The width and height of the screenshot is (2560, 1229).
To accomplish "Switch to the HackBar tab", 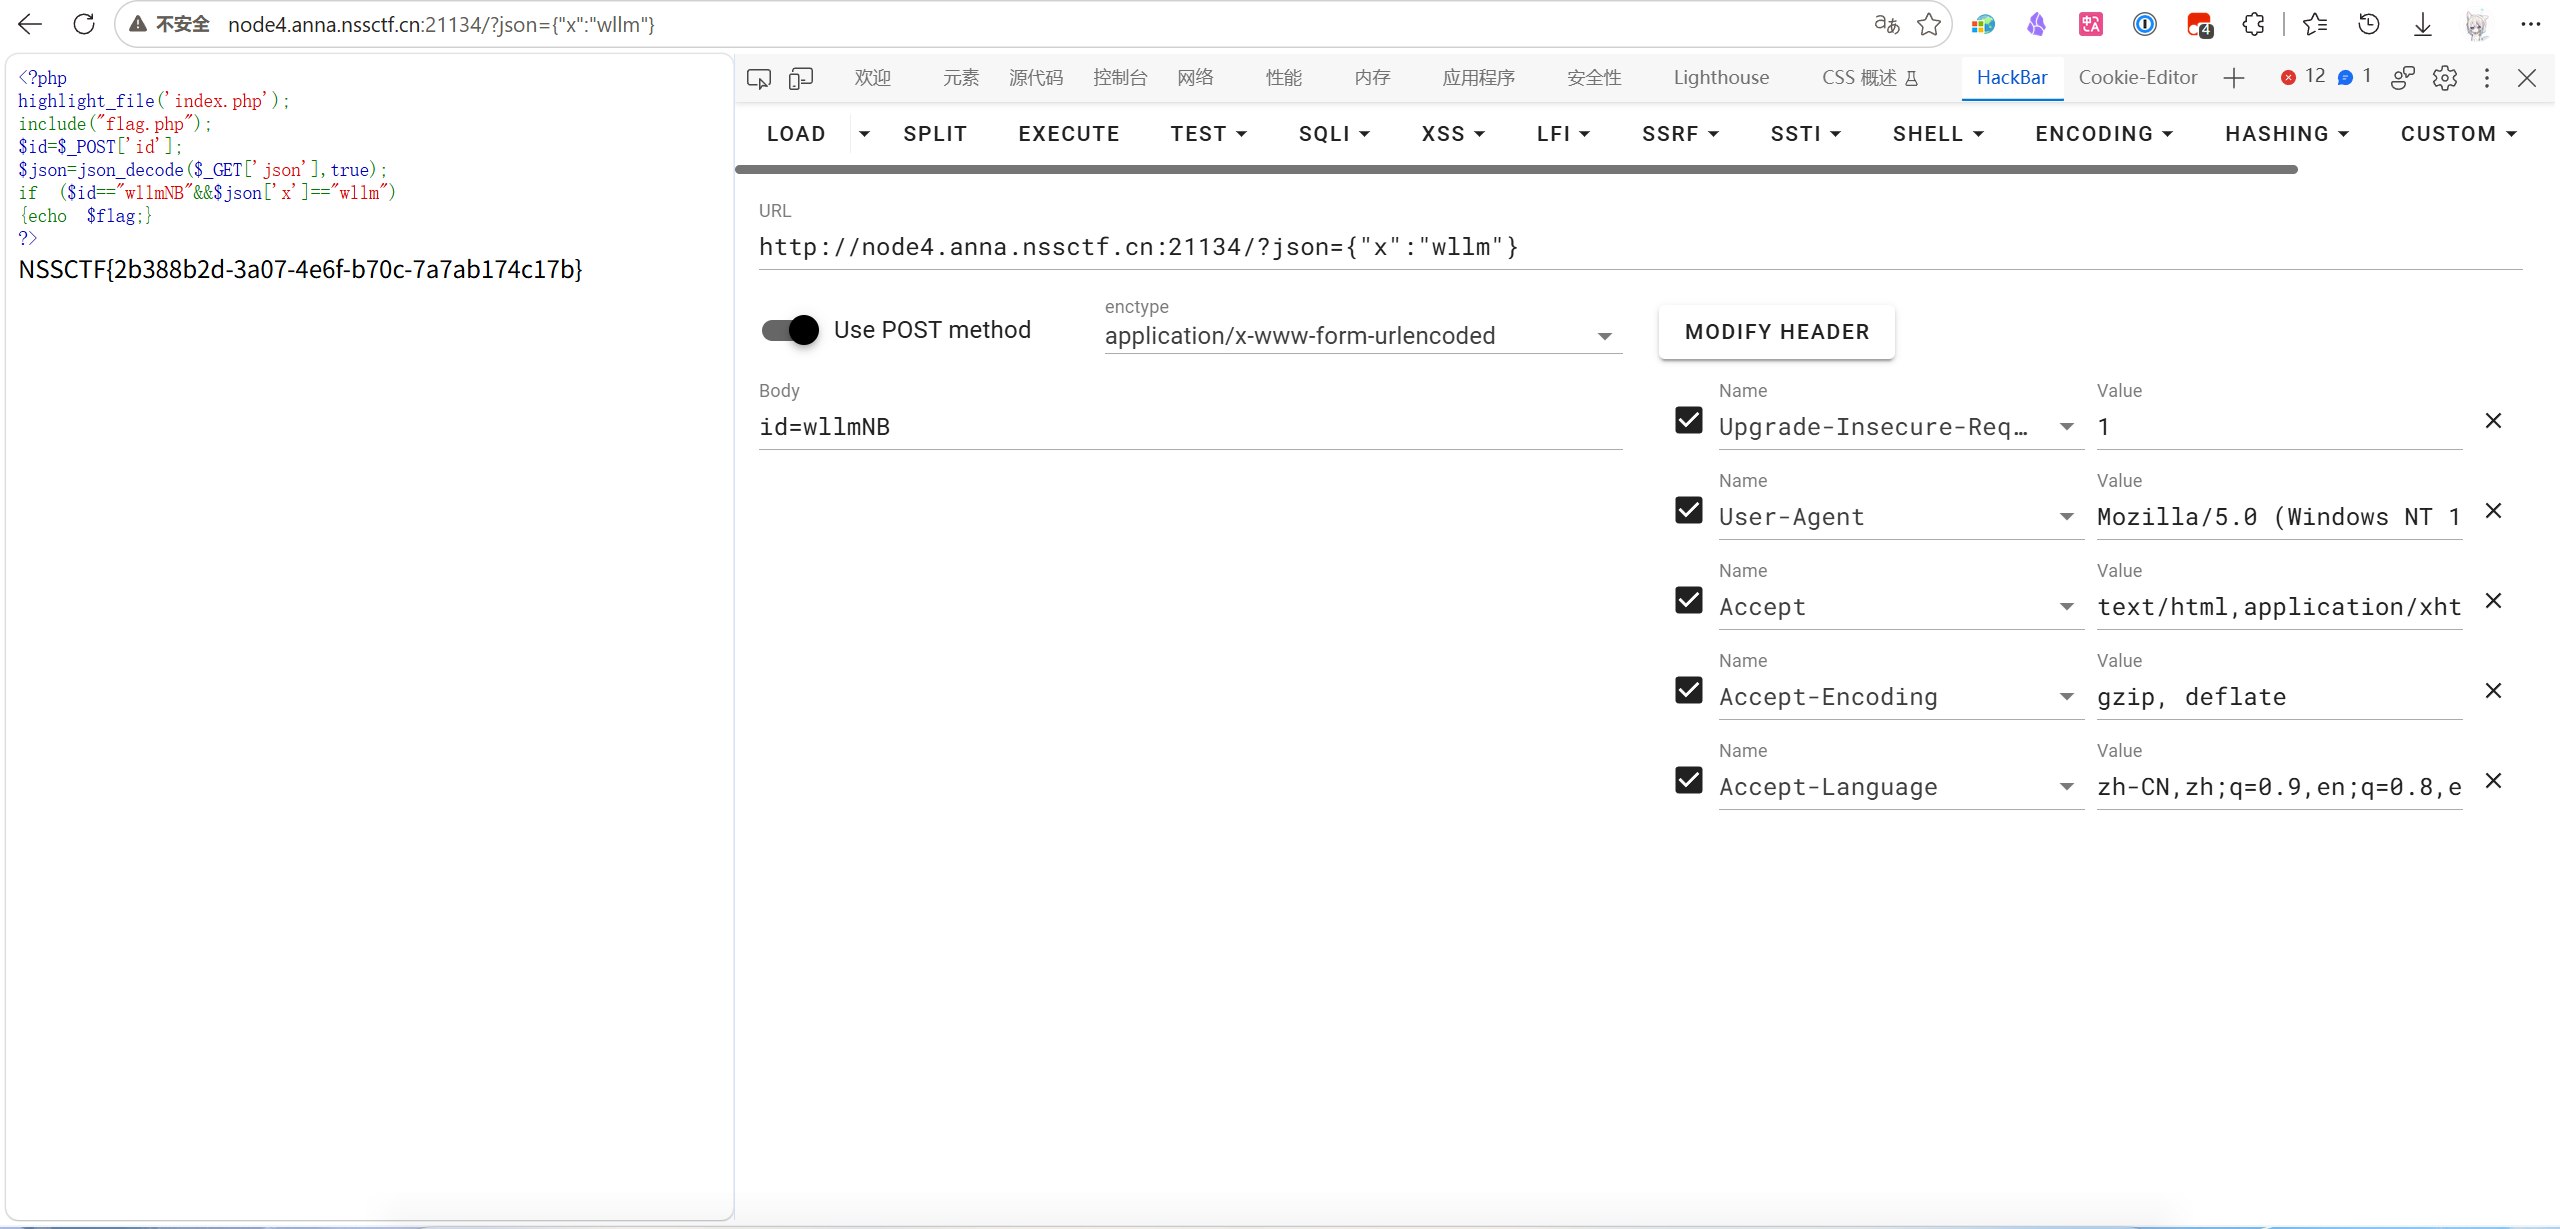I will [x=2012, y=78].
